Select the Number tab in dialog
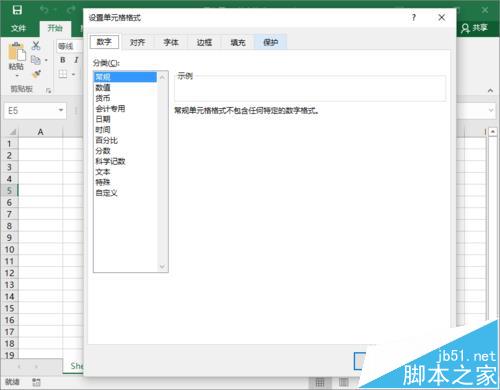Viewport: 500px width, 390px height. pyautogui.click(x=104, y=42)
